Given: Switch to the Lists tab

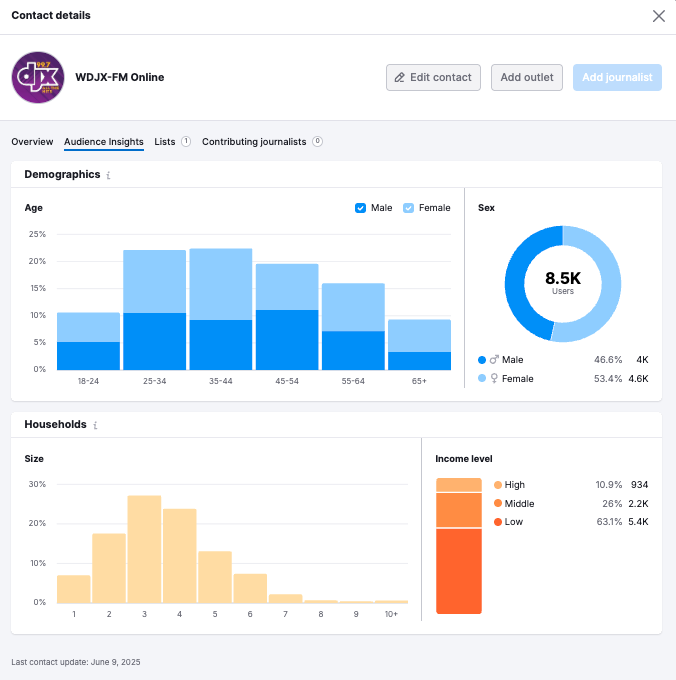Looking at the screenshot, I should (164, 142).
